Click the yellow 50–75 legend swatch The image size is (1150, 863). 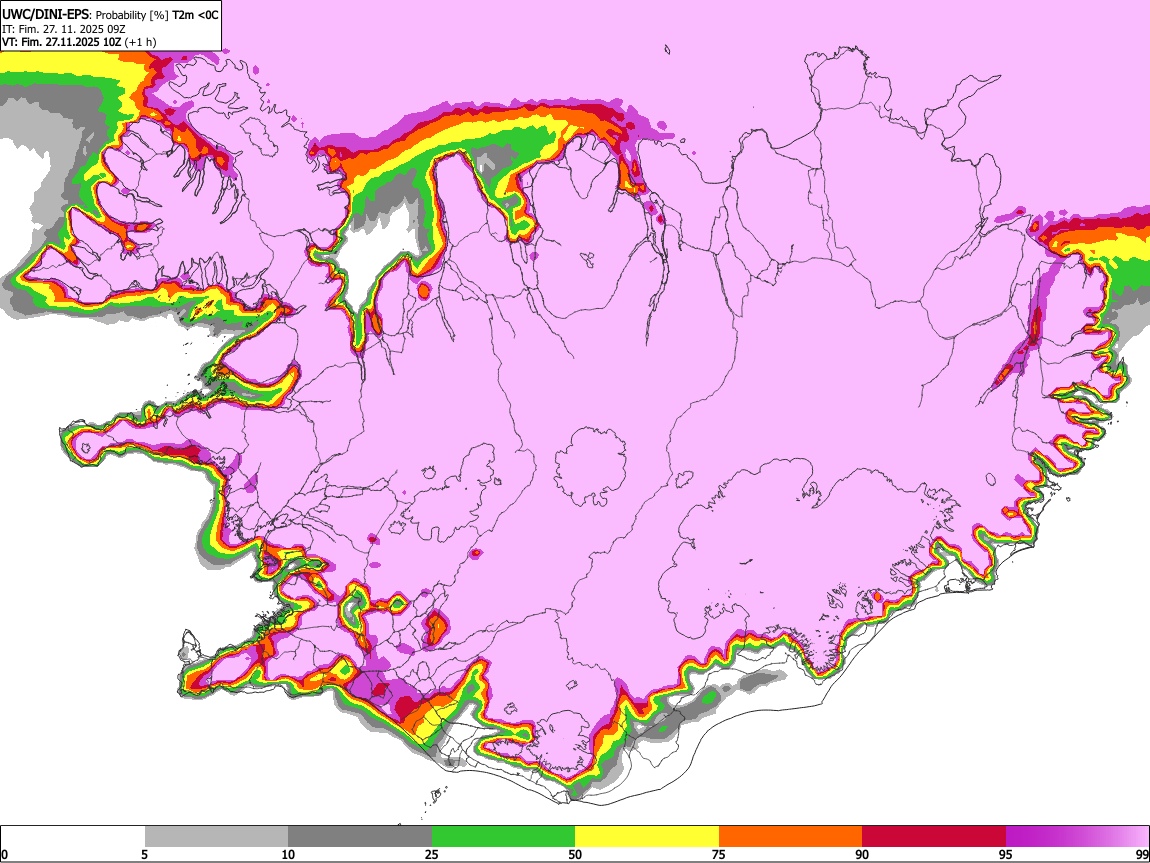tap(647, 837)
